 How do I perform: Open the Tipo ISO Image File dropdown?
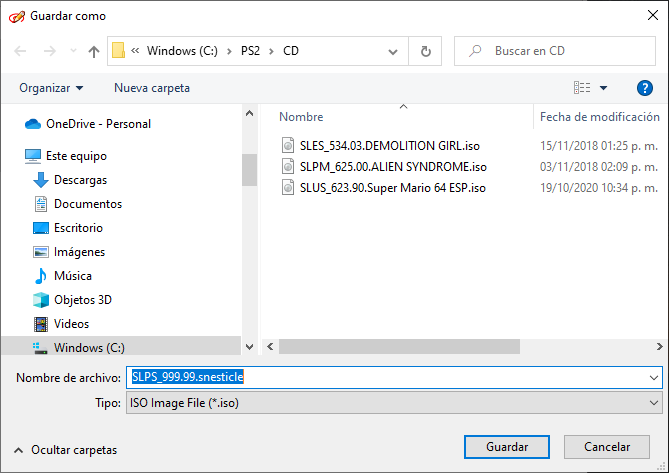coord(394,403)
